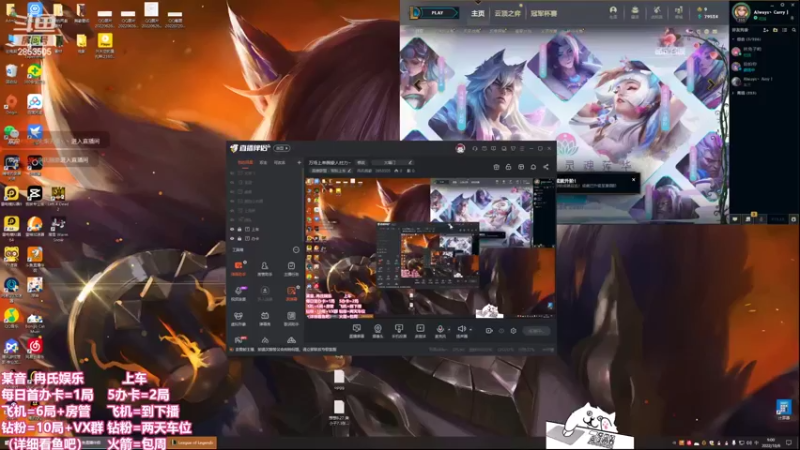Select the second scene tab in streaming app
The image size is (800, 450).
[263, 163]
